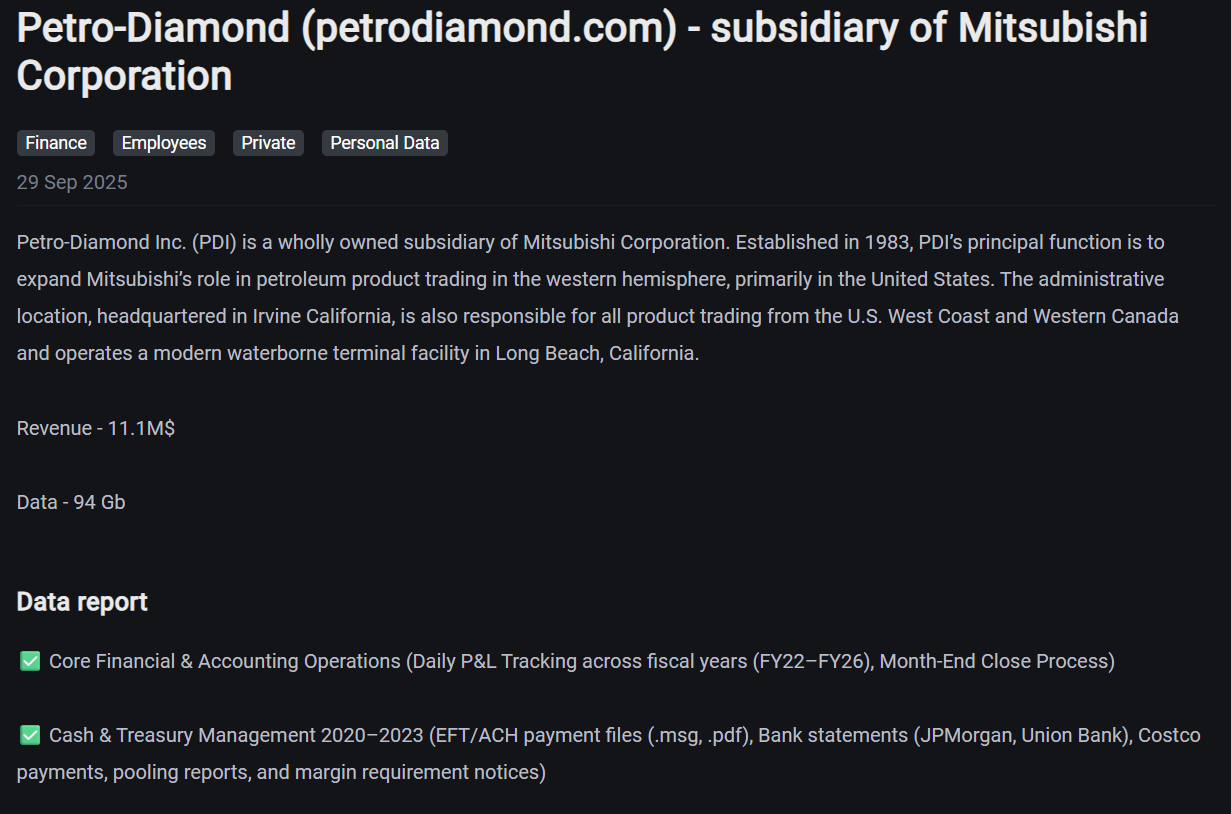Open the Employees tag
This screenshot has height=814, width=1231.
(x=164, y=143)
